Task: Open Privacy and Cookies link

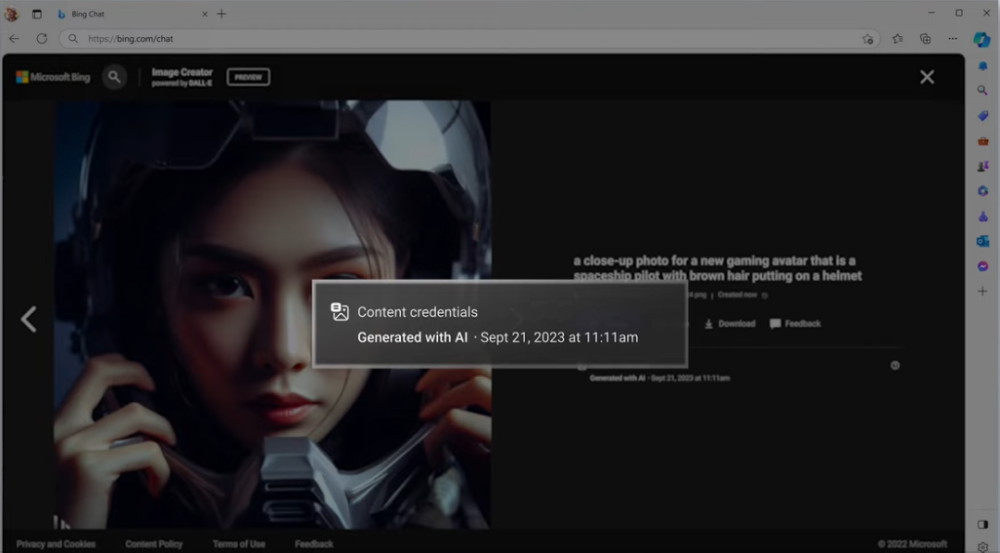Action: pyautogui.click(x=55, y=544)
